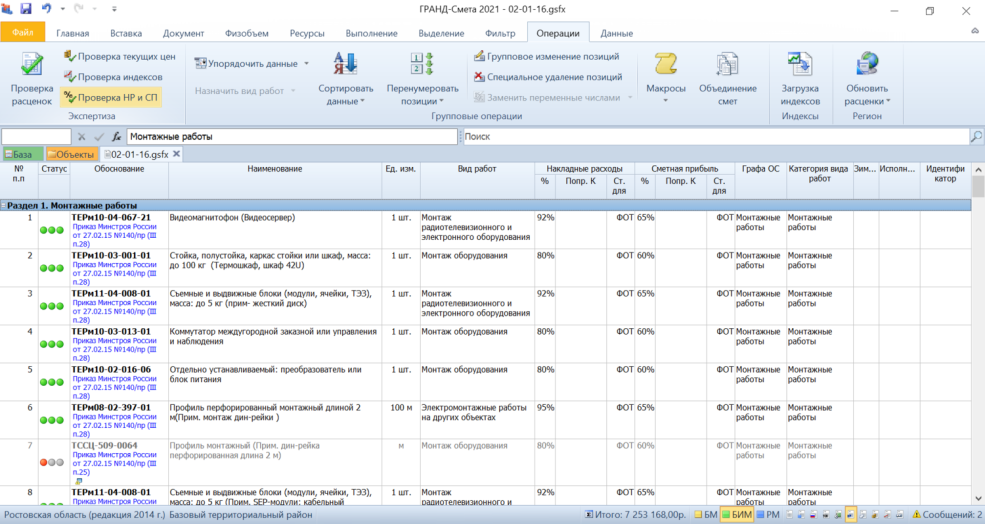
Task: Enable РМ calculation mode
Action: 766,514
